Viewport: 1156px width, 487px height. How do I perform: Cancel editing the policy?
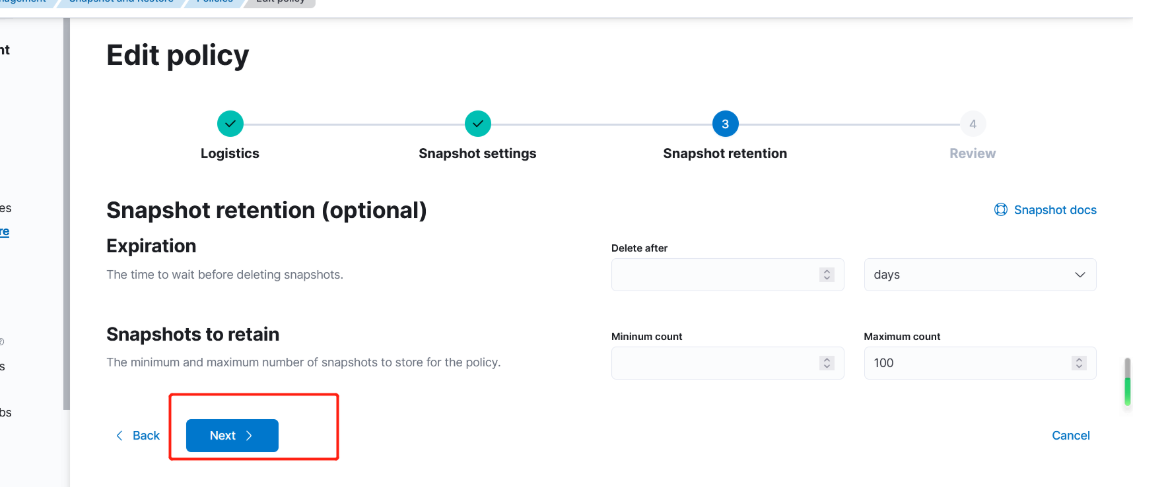pyautogui.click(x=1070, y=435)
